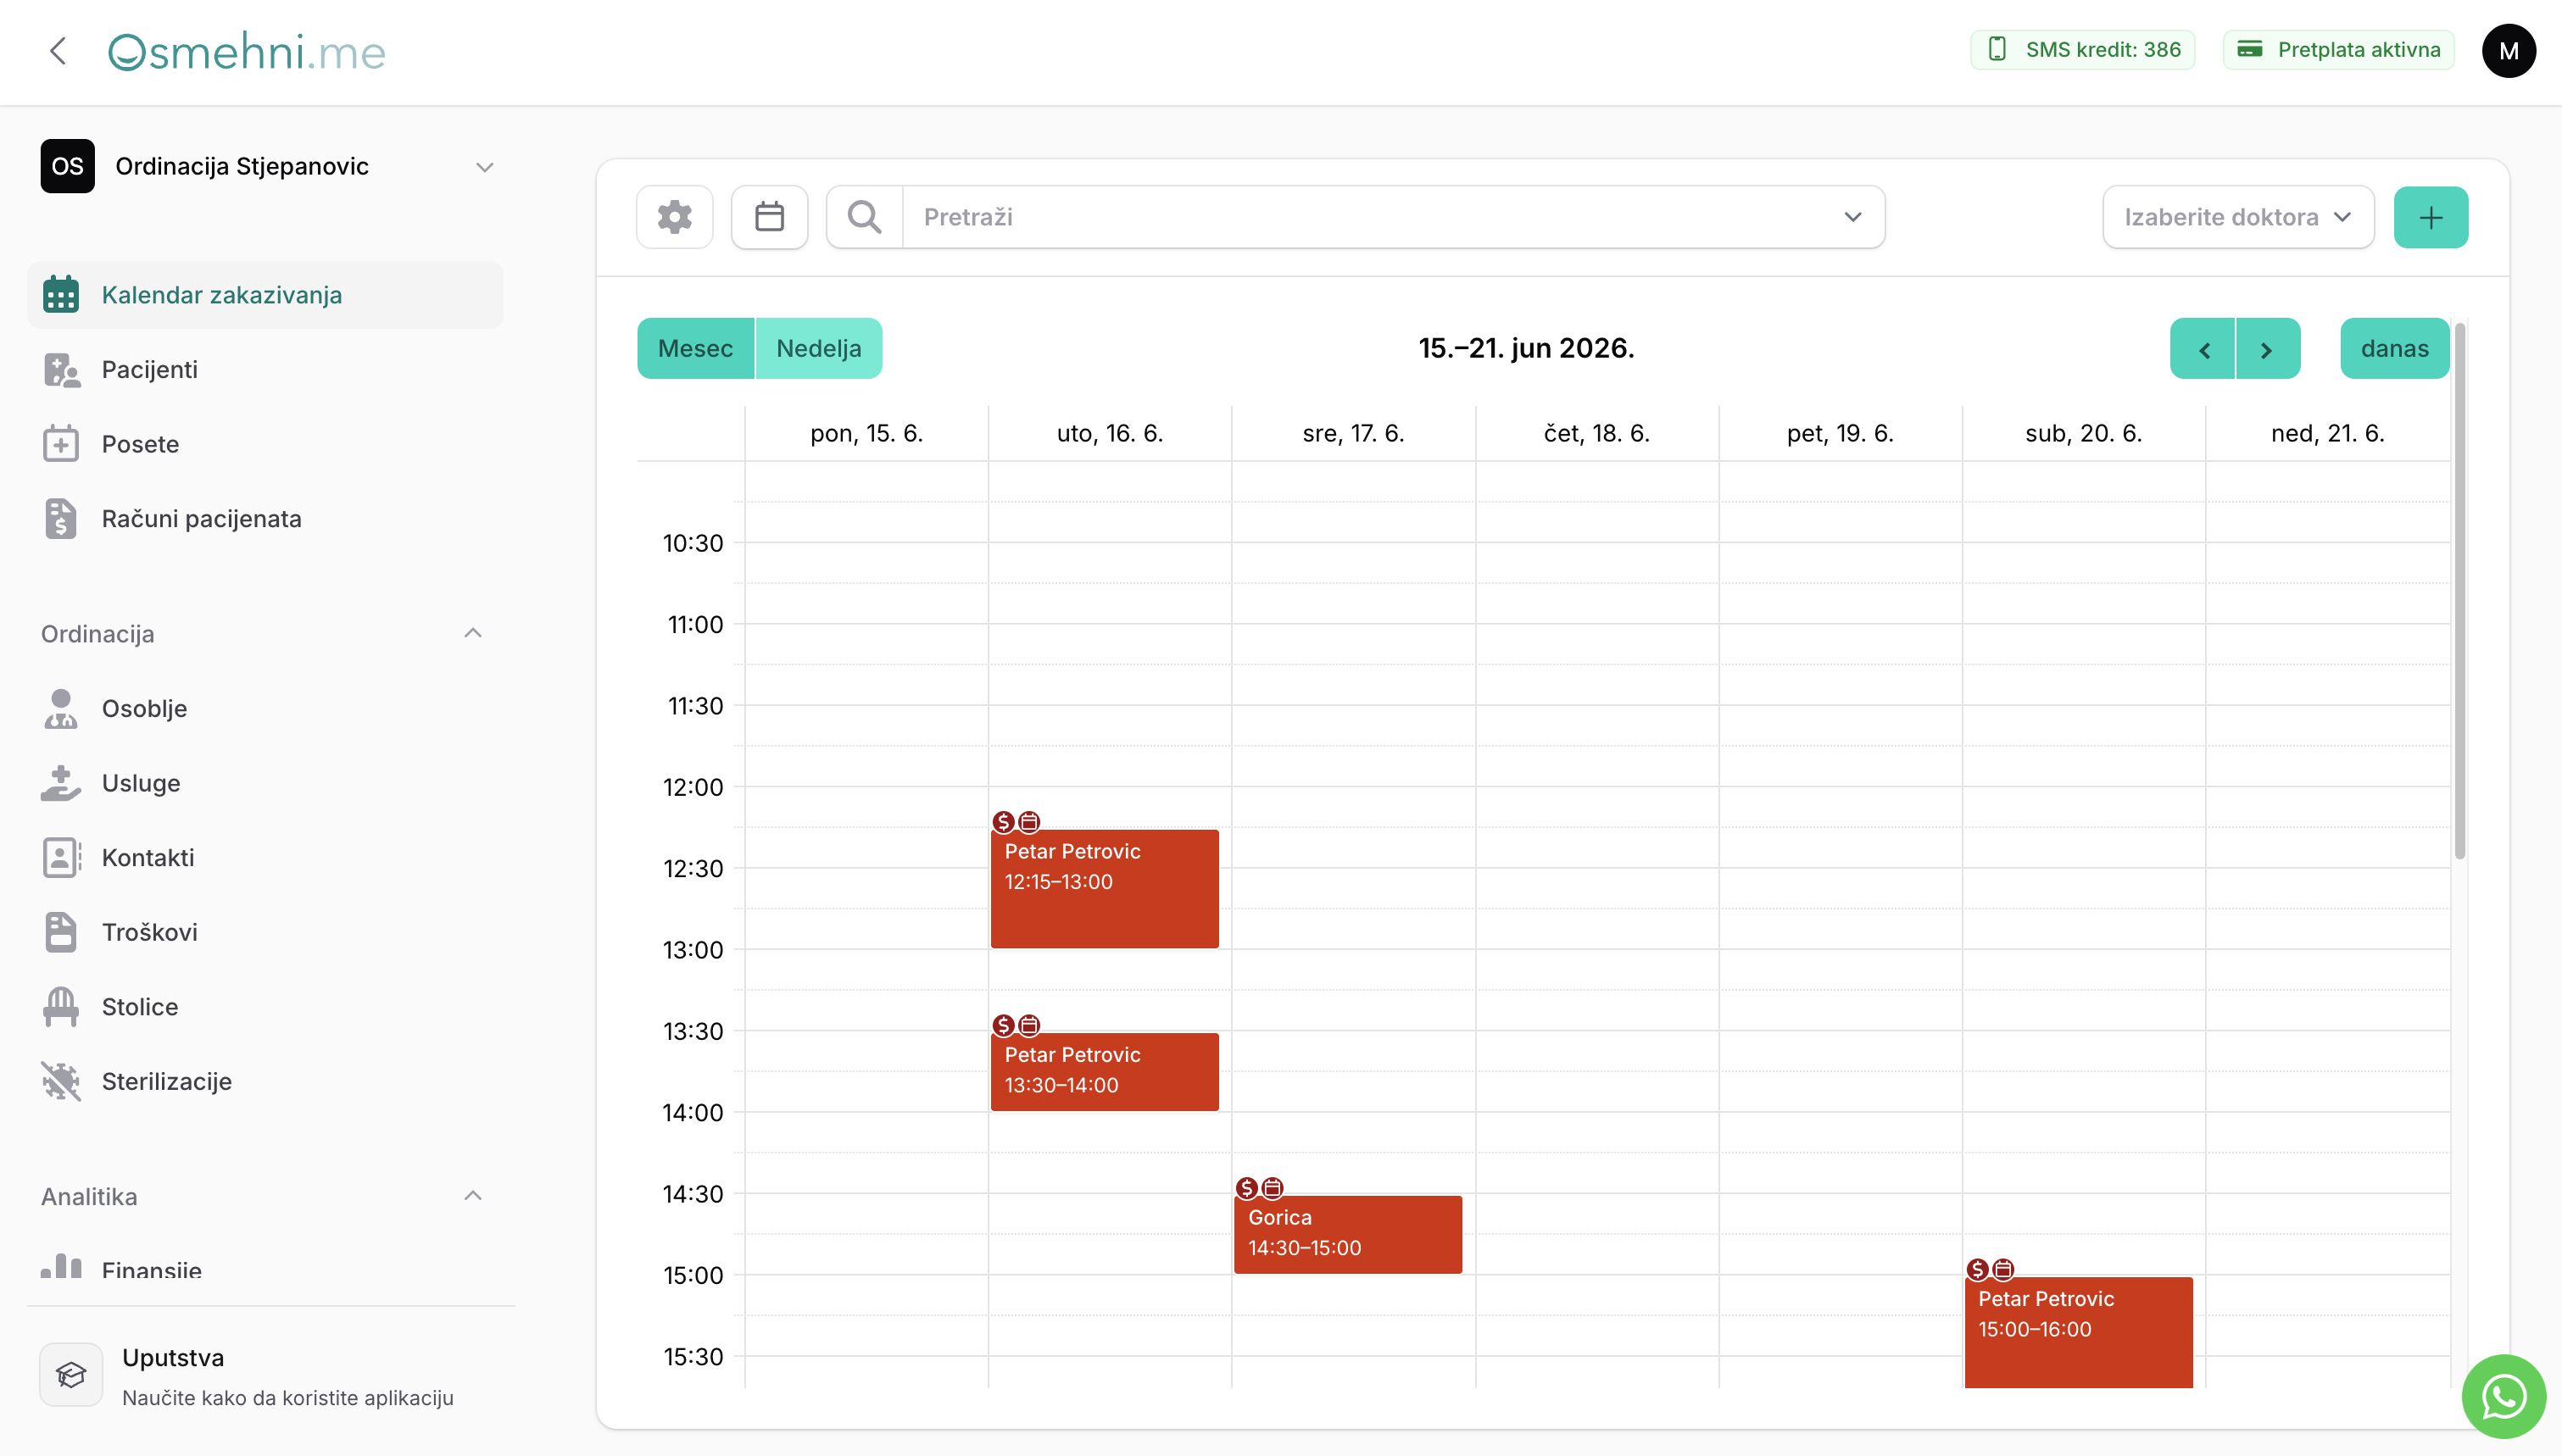Image resolution: width=2562 pixels, height=1456 pixels.
Task: Click calendar icon on Gorica appointment
Action: click(1272, 1188)
